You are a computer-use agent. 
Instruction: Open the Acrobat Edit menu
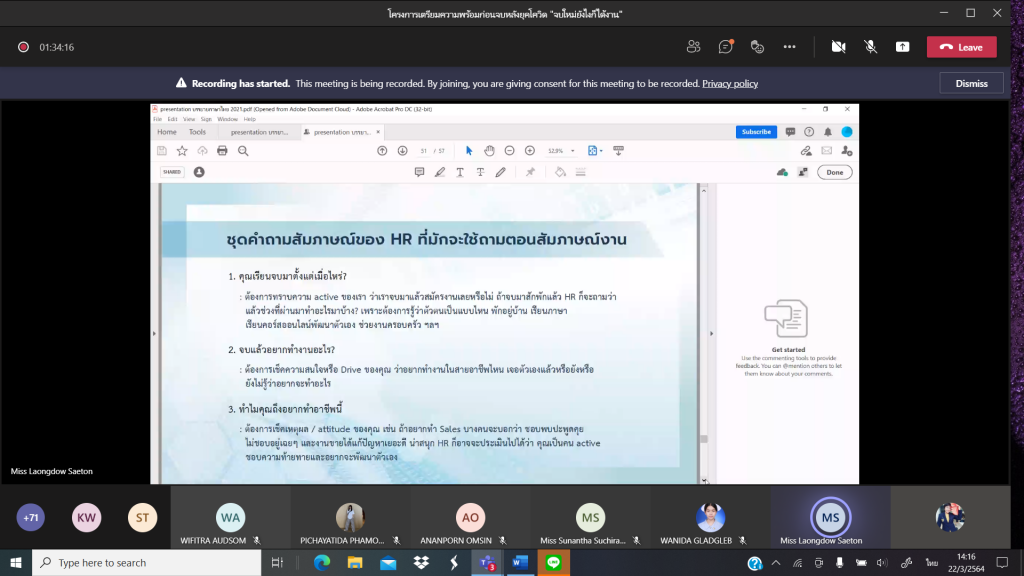pos(172,120)
